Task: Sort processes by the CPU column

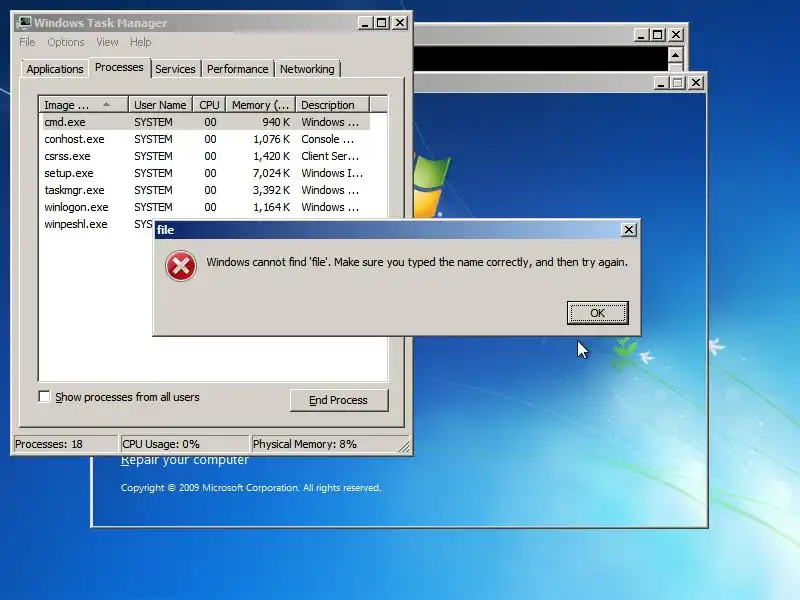Action: 209,105
